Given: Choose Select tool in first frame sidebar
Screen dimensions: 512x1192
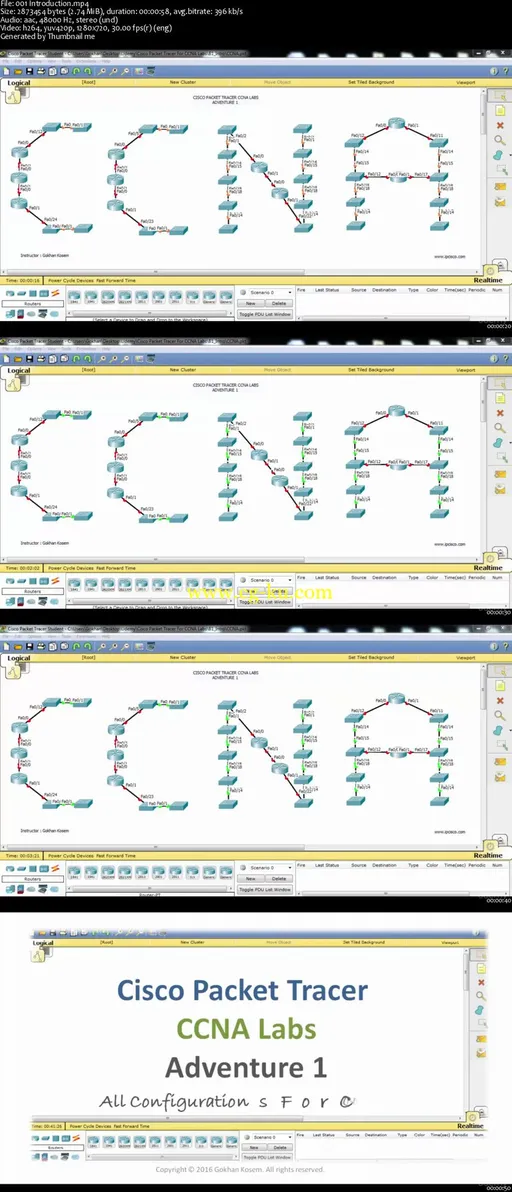Looking at the screenshot, I should click(x=500, y=97).
